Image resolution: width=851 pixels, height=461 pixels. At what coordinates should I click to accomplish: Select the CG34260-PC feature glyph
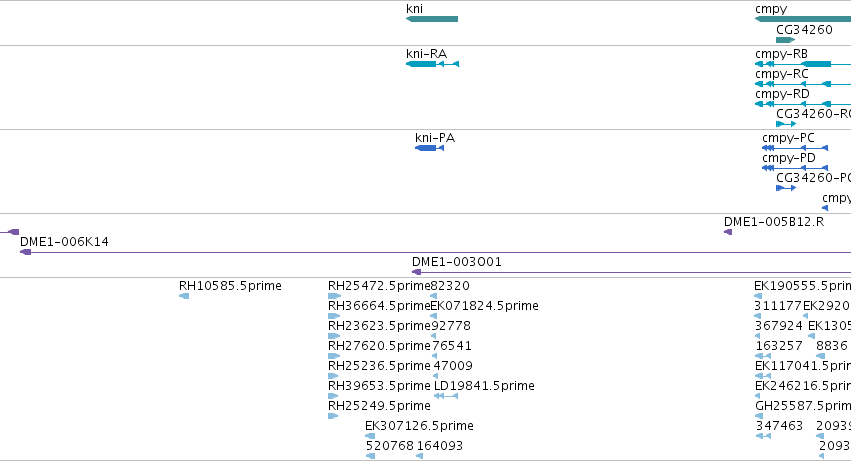pyautogui.click(x=786, y=188)
